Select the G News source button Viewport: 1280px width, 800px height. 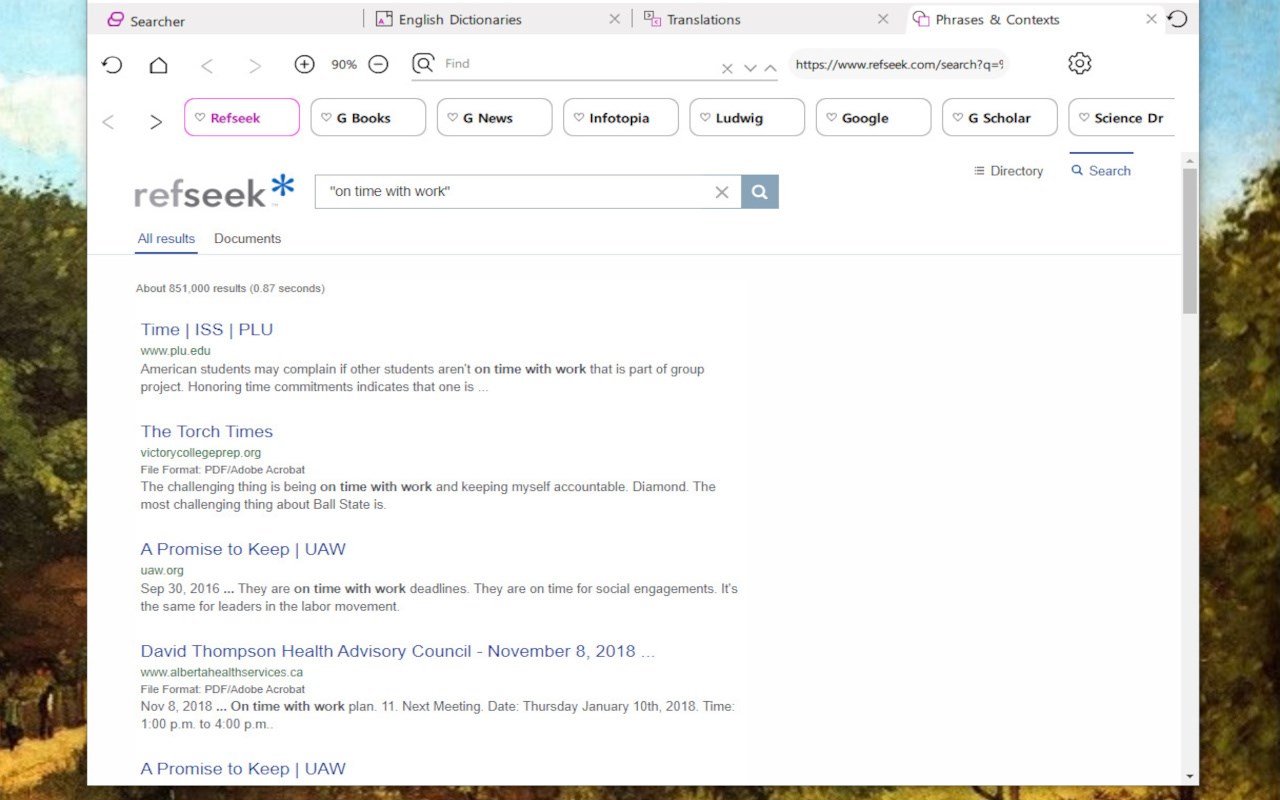[x=494, y=117]
